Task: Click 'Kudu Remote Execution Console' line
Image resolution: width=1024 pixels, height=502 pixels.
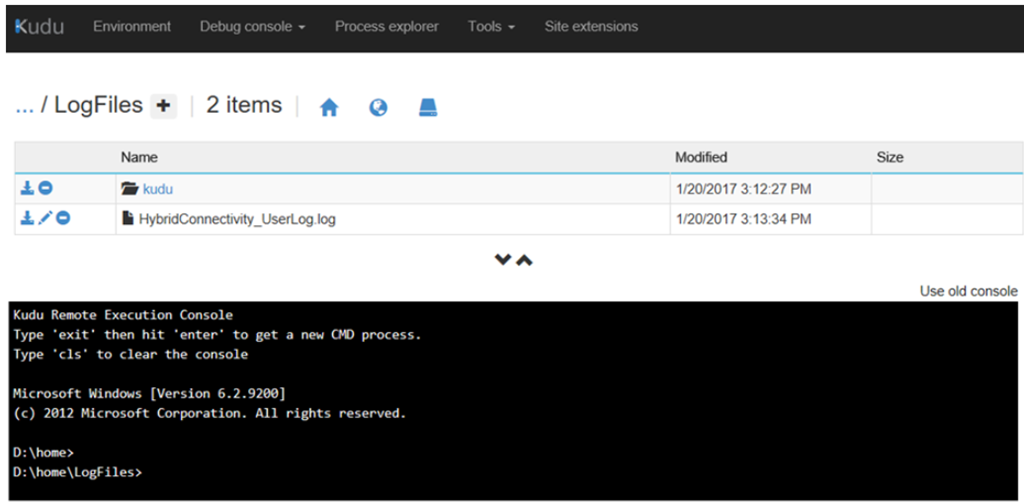Action: pyautogui.click(x=123, y=315)
